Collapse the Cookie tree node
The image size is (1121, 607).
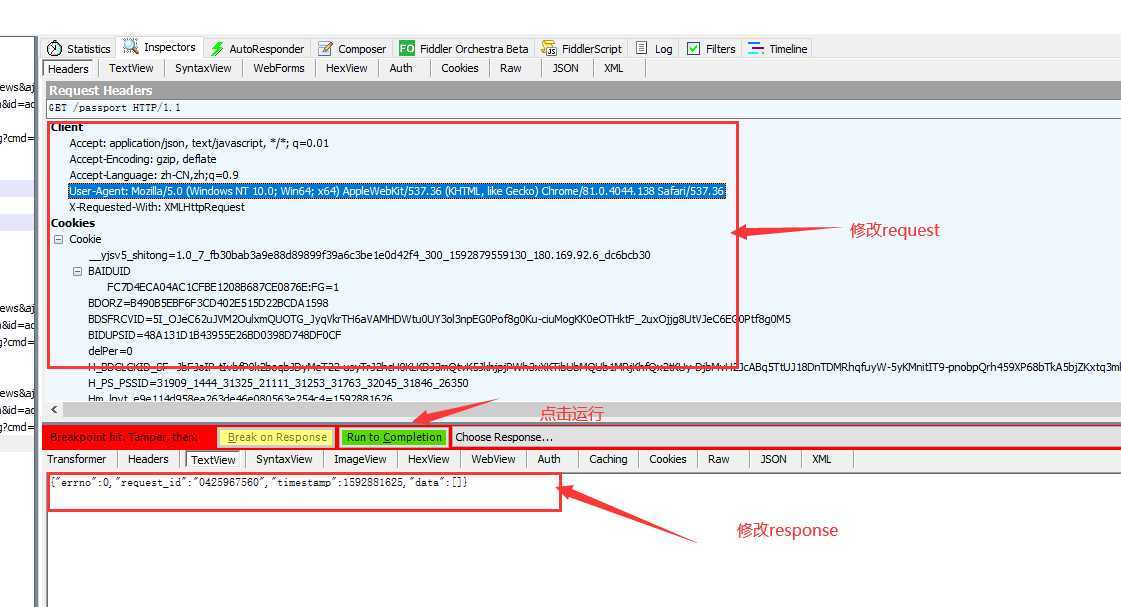59,240
